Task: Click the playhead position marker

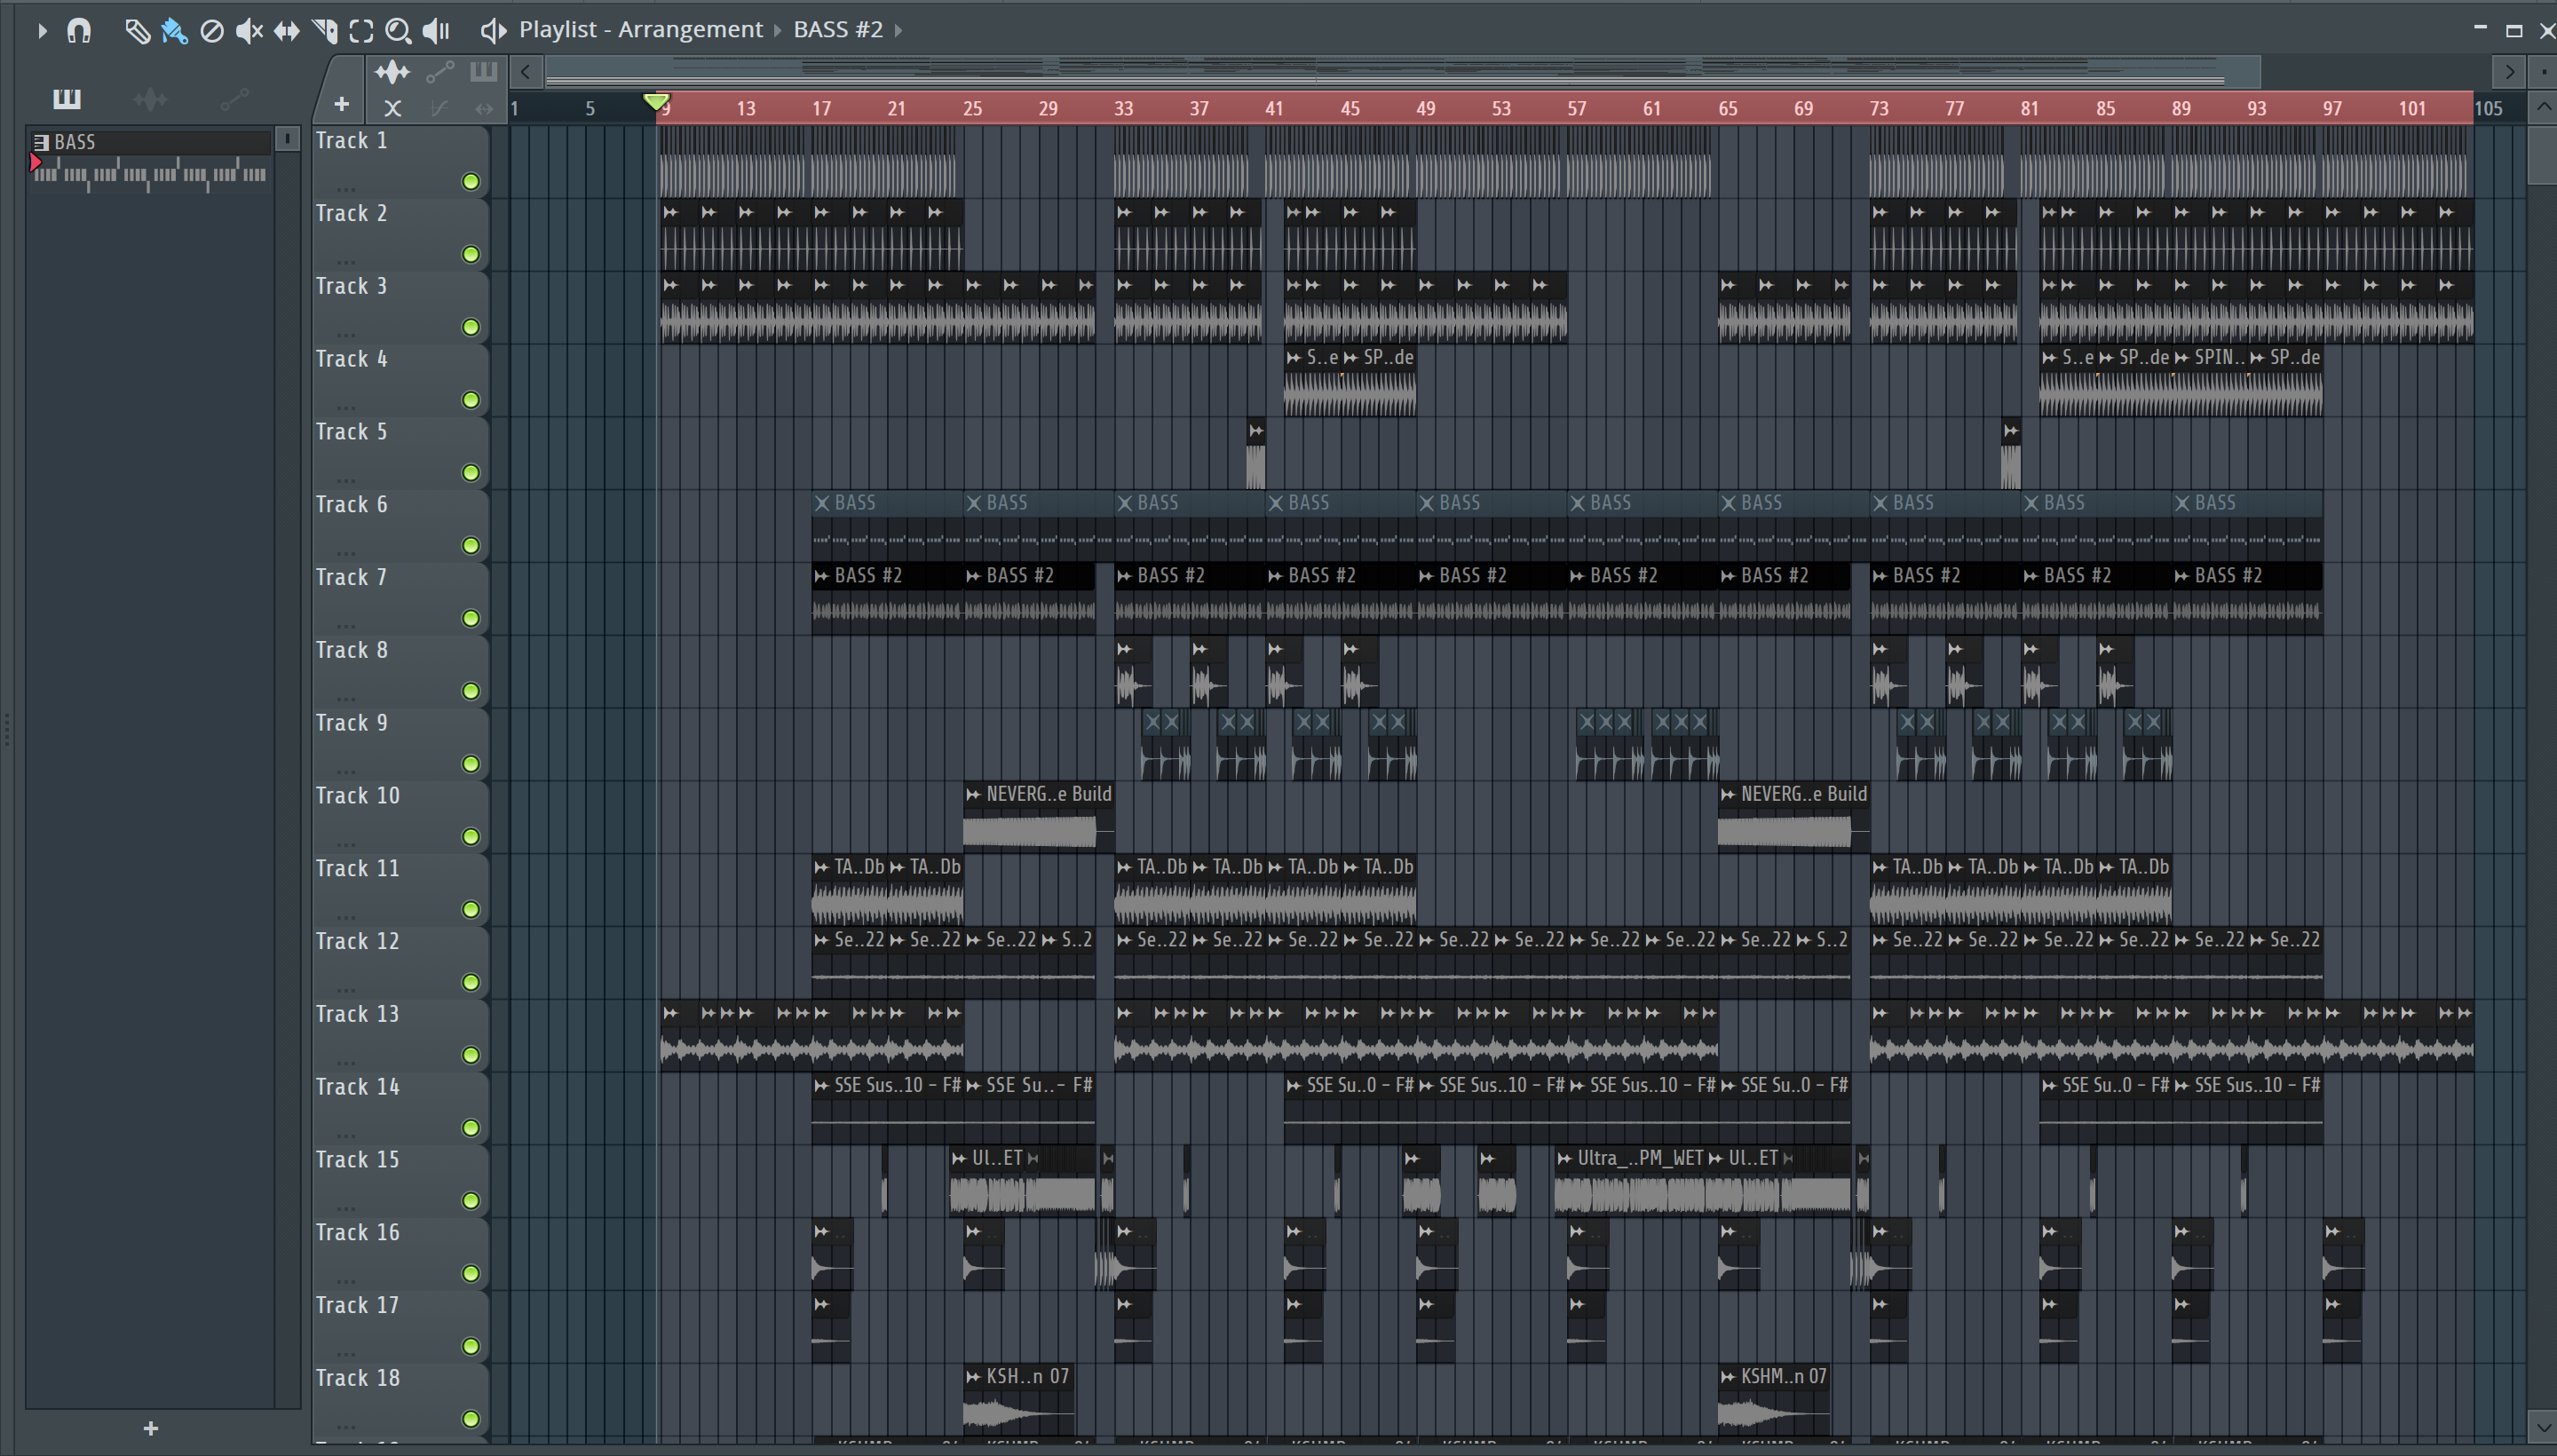Action: tap(657, 101)
